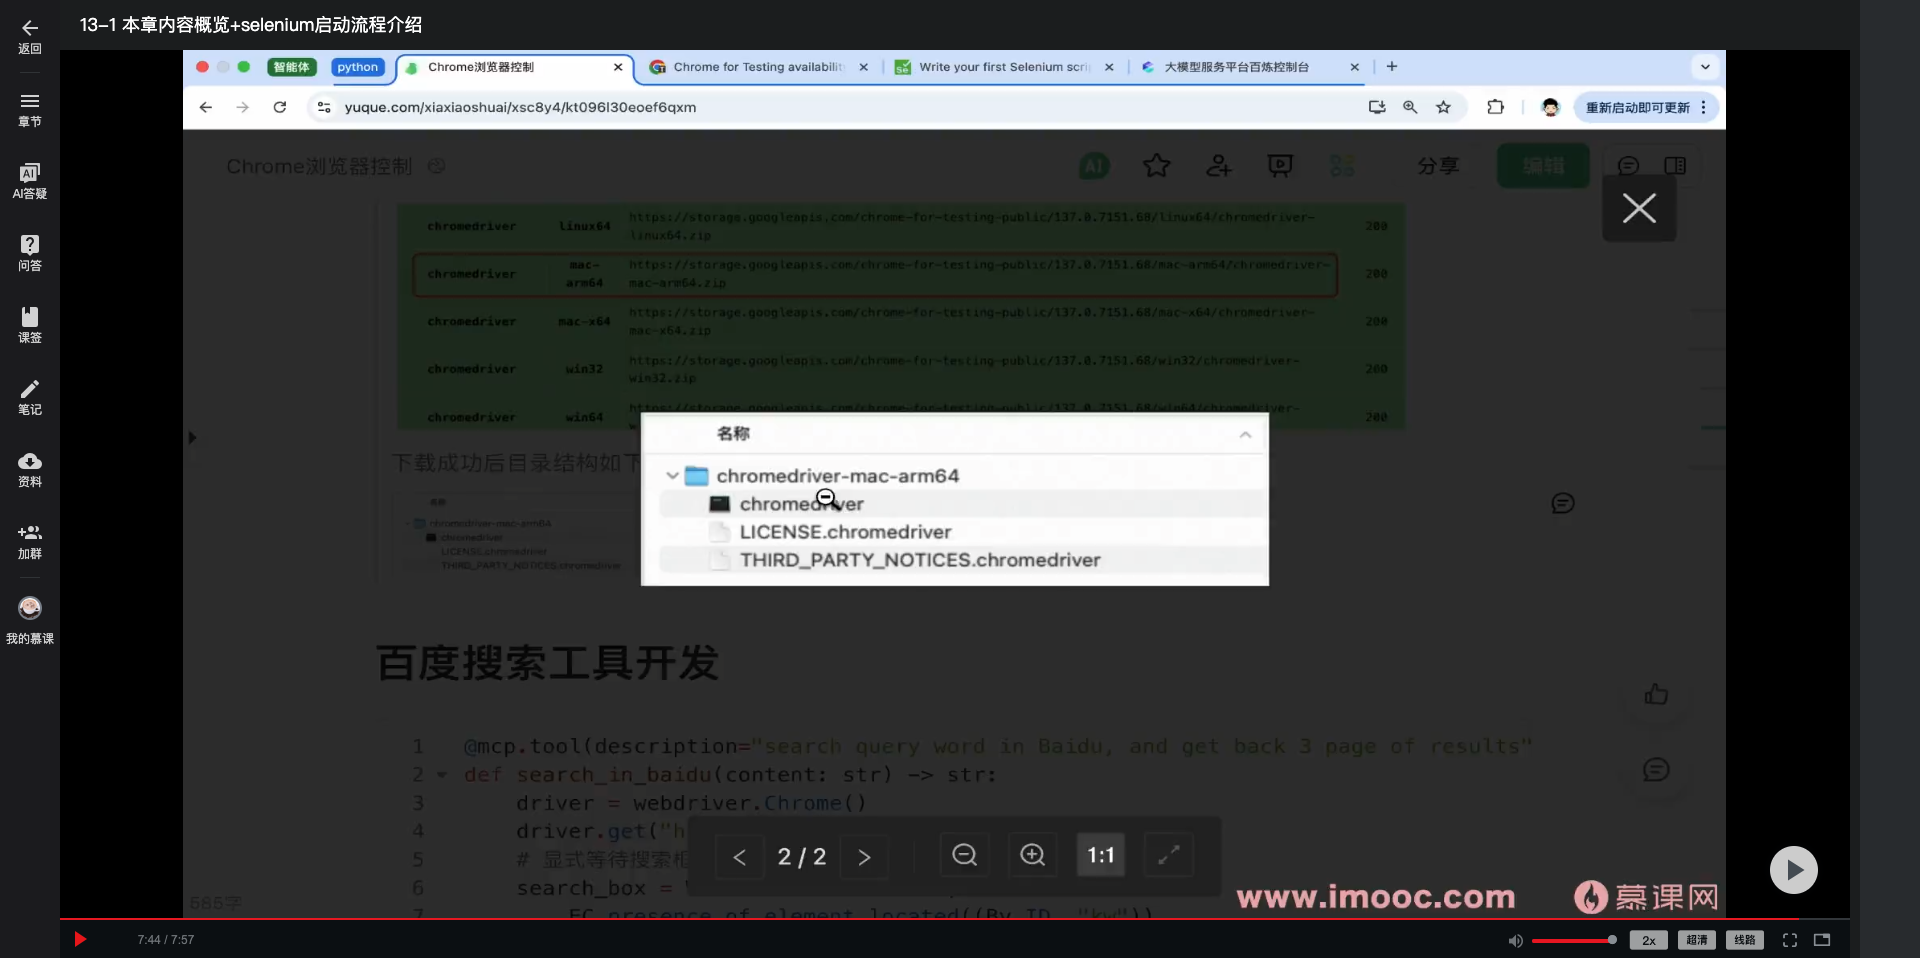The image size is (1920, 958).
Task: Click the small play icon in the player bar
Action: [x=80, y=939]
